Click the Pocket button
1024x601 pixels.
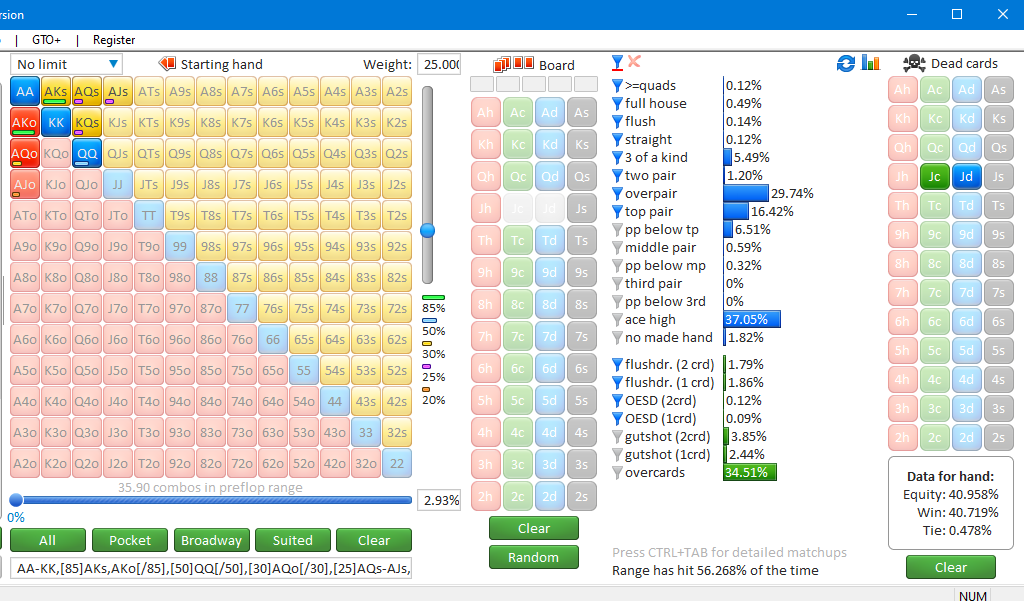click(130, 540)
